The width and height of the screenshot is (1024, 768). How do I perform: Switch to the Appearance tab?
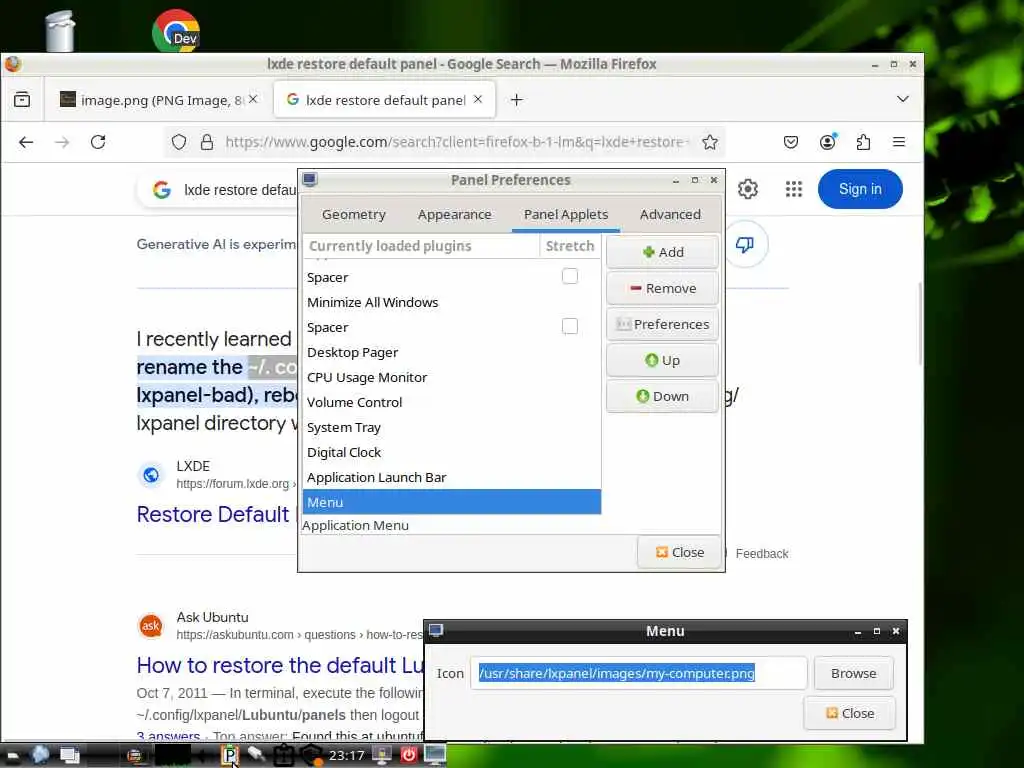(455, 215)
